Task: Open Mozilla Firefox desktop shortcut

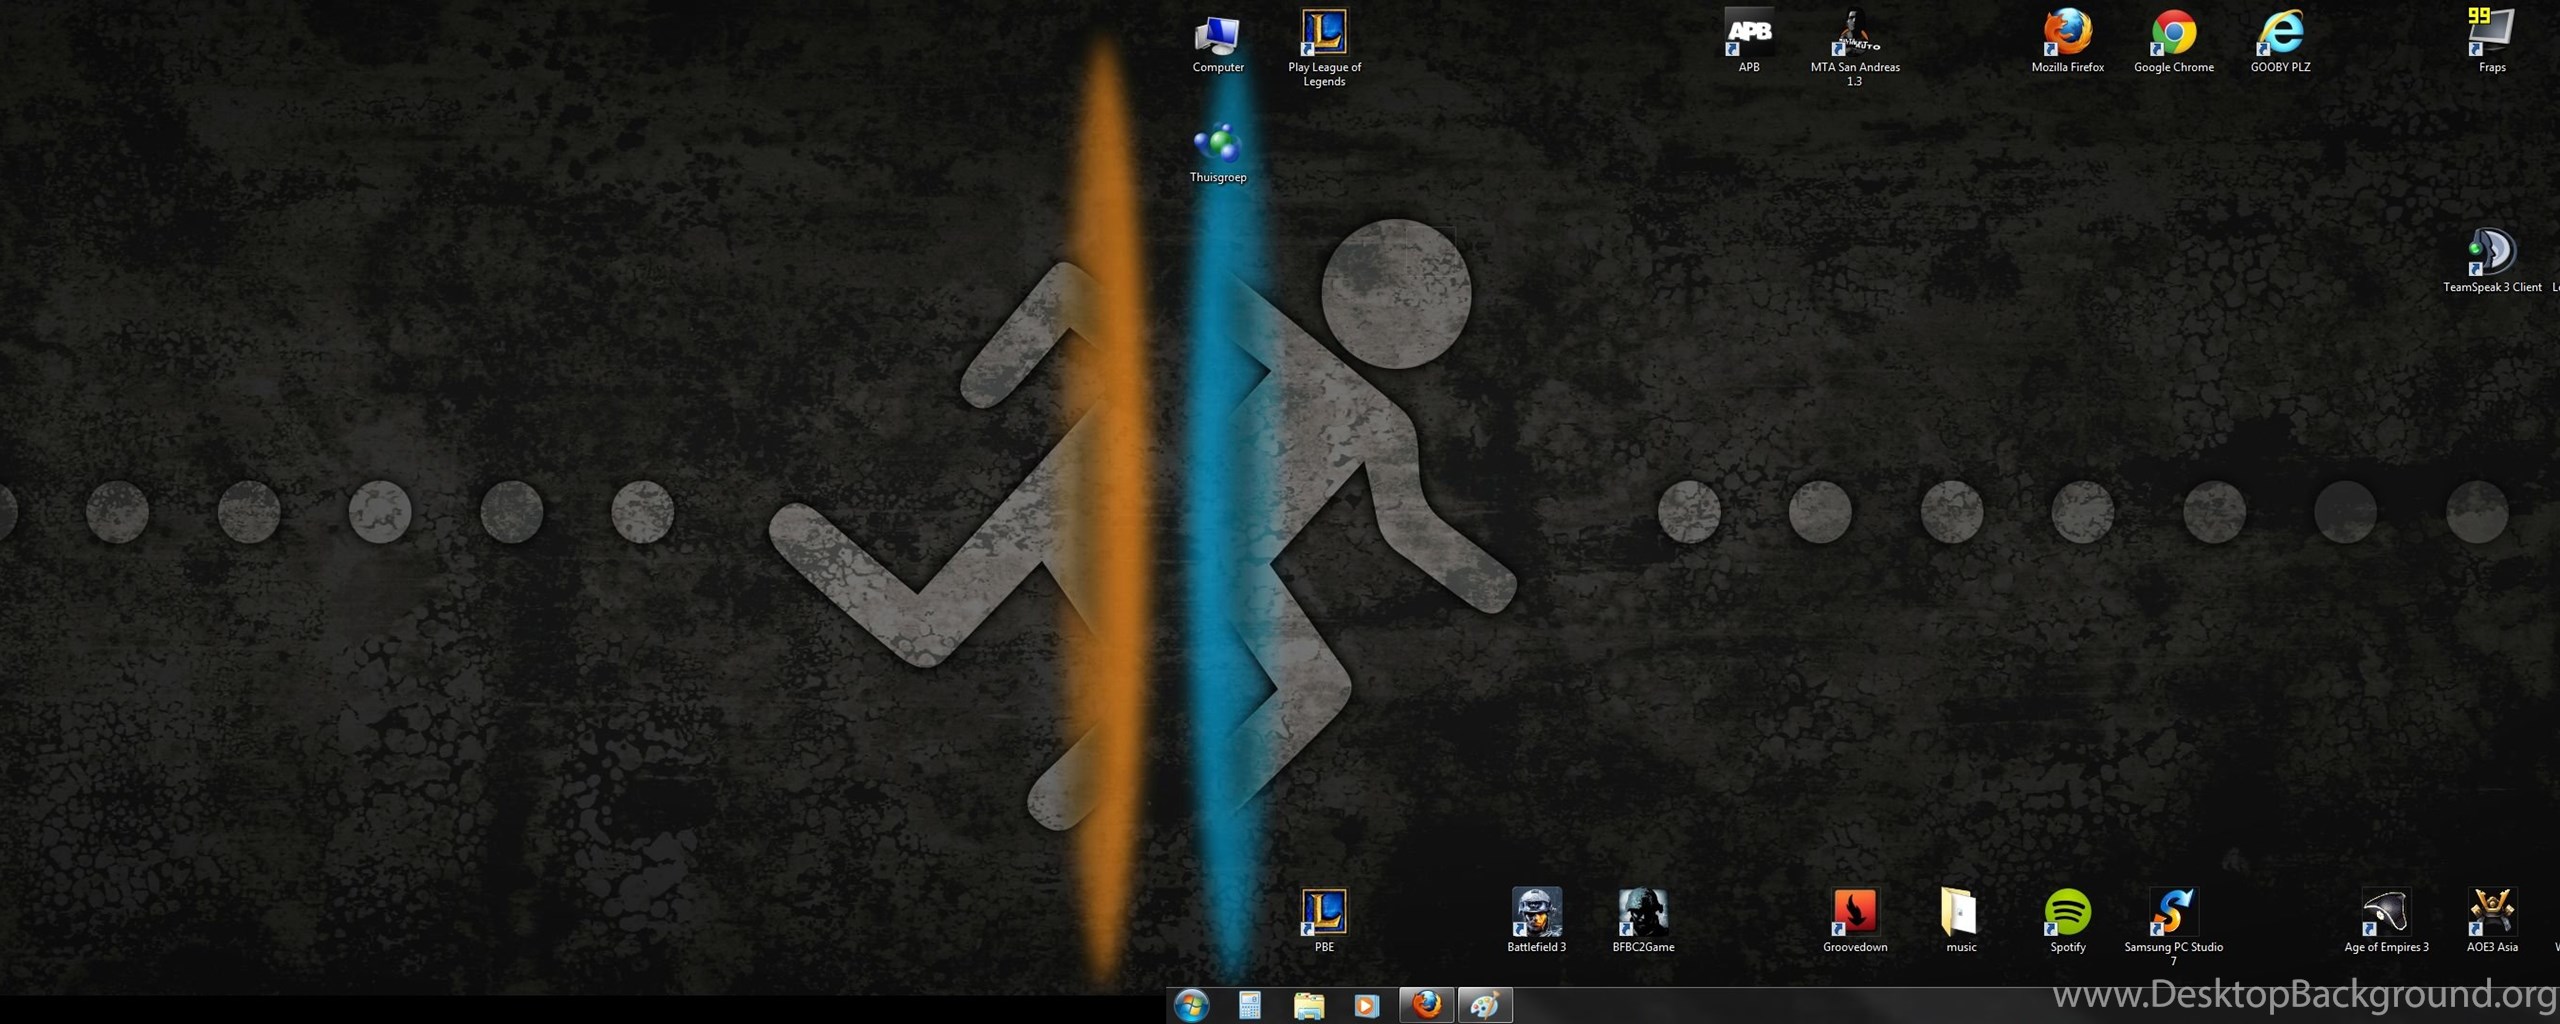Action: tap(2067, 42)
